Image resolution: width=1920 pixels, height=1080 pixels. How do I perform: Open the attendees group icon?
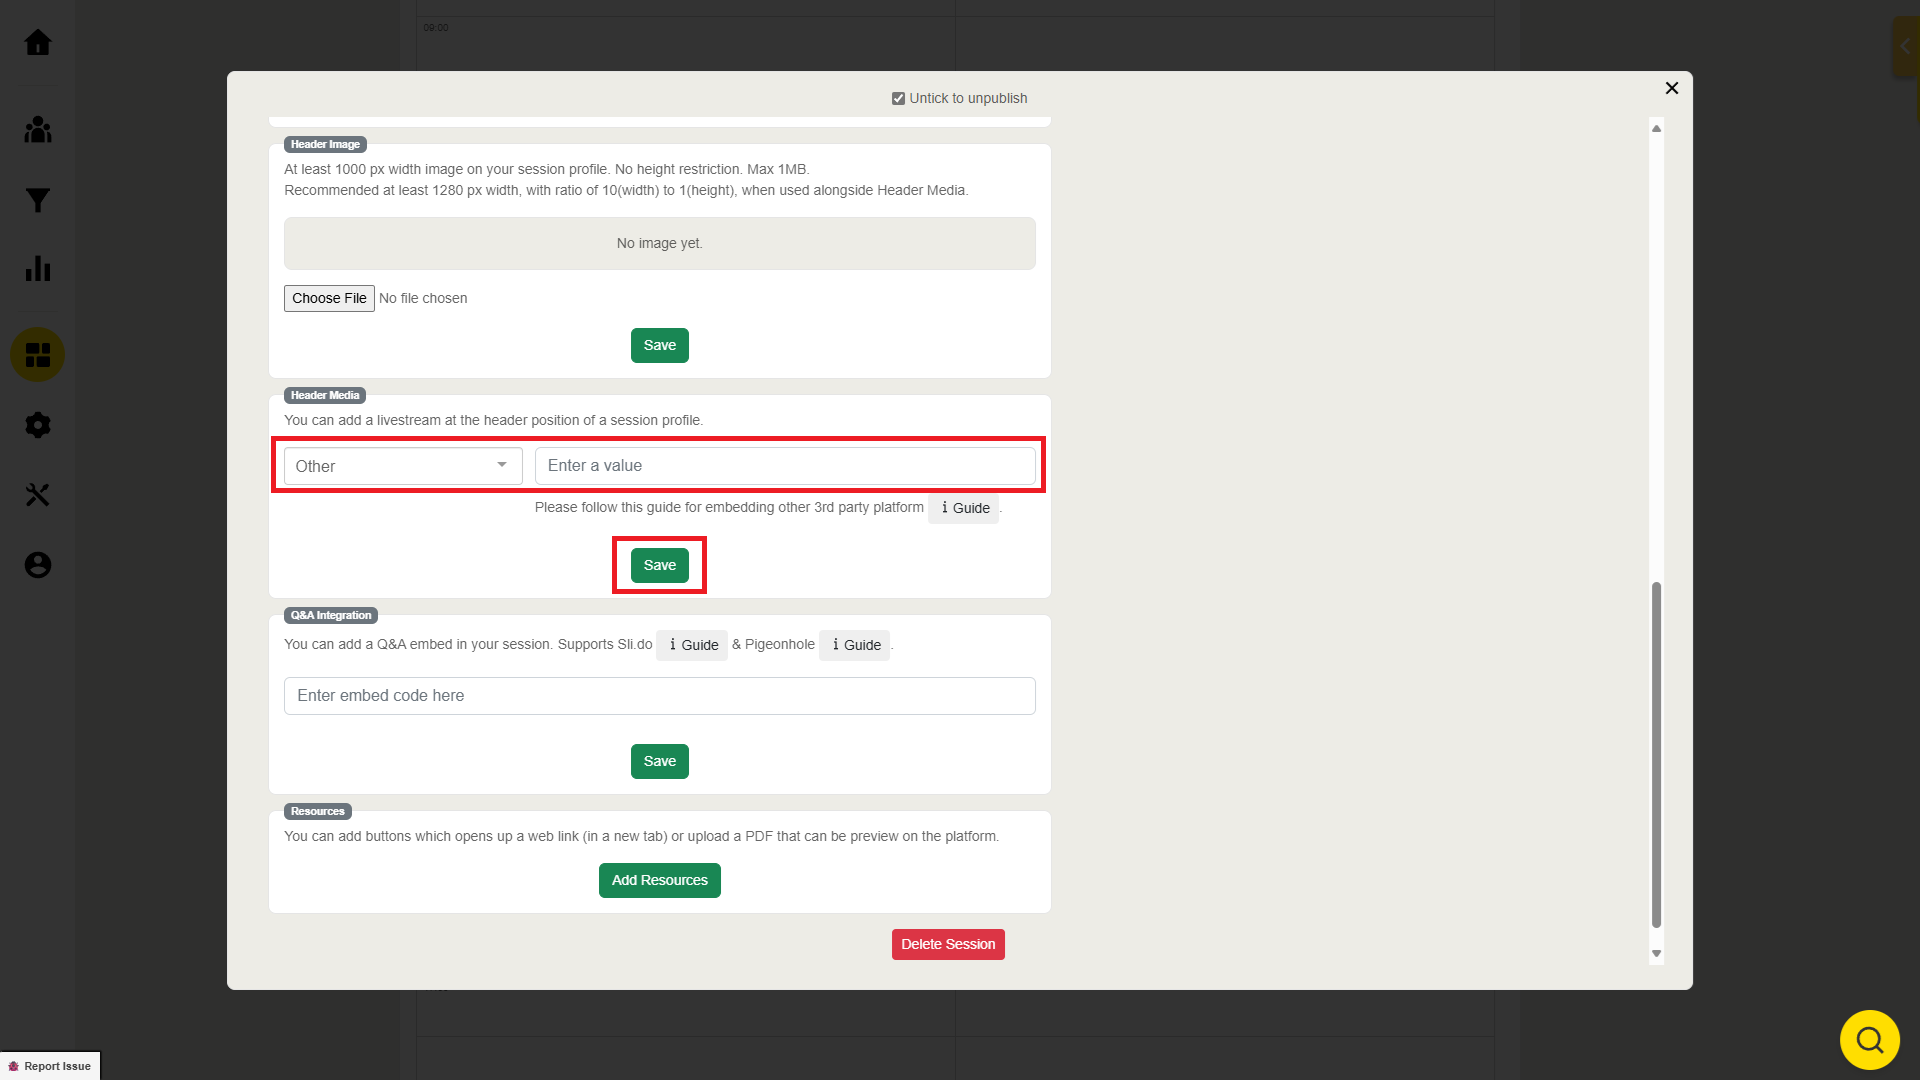pyautogui.click(x=38, y=130)
